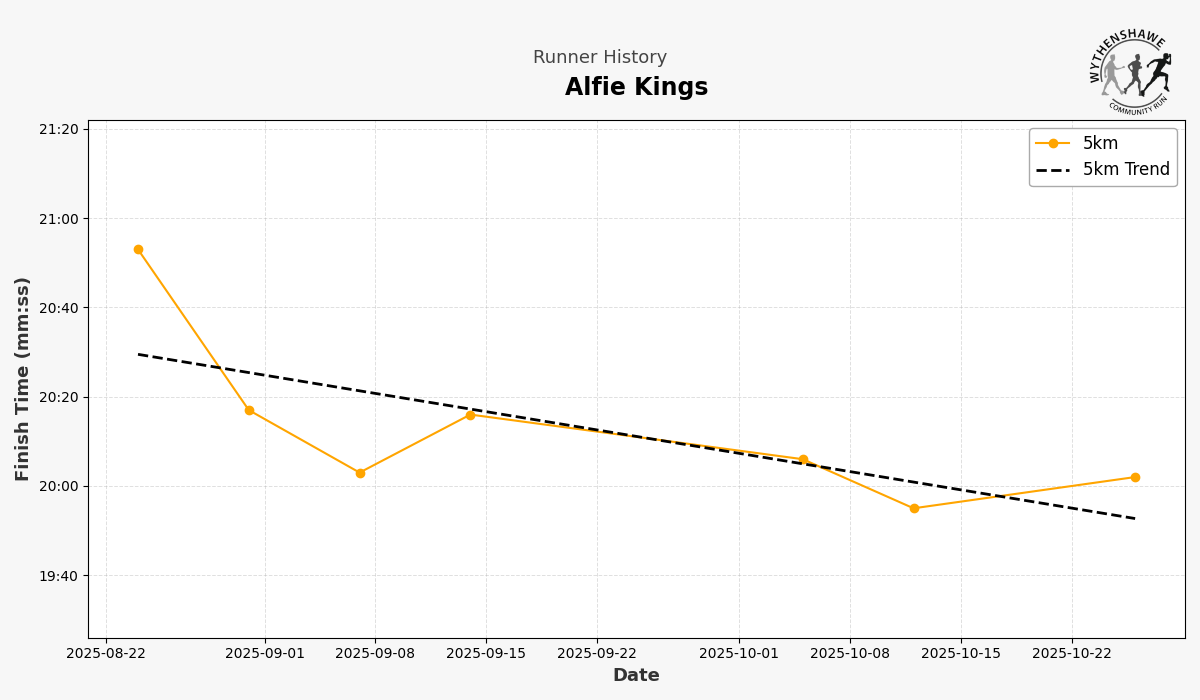The image size is (1200, 700).
Task: Click the 2025-08-22 x-axis tick label
Action: tap(106, 654)
